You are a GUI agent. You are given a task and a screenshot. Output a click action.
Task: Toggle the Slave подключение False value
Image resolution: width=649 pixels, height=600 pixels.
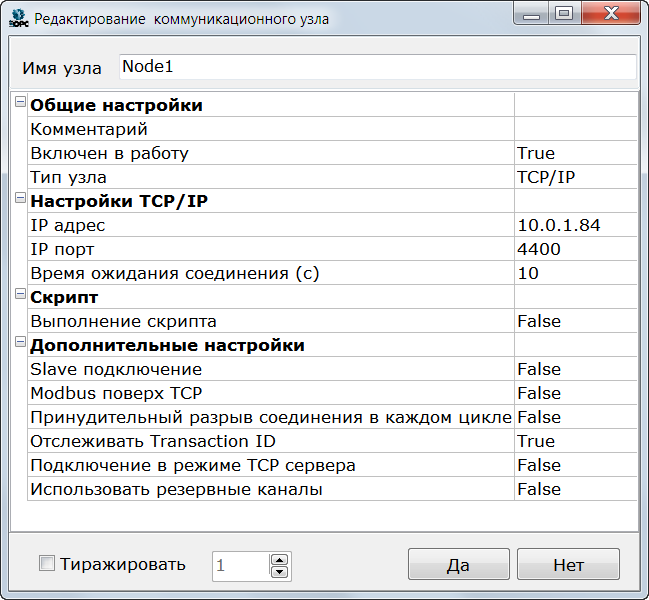576,369
